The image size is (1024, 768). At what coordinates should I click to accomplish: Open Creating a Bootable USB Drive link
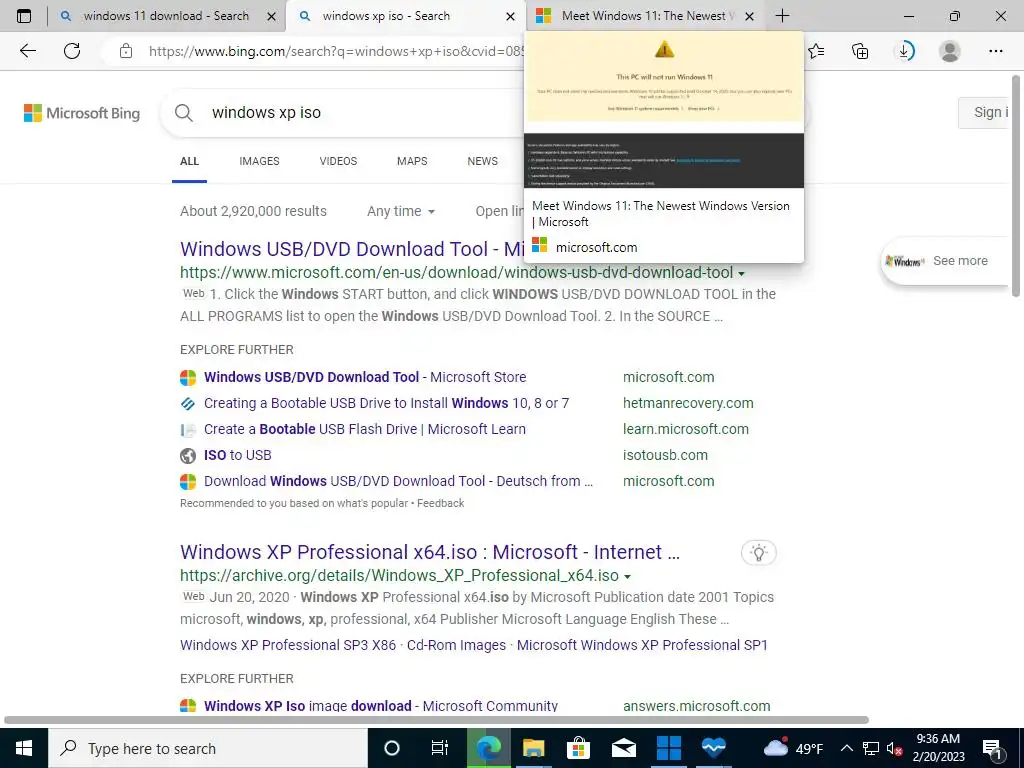(386, 404)
